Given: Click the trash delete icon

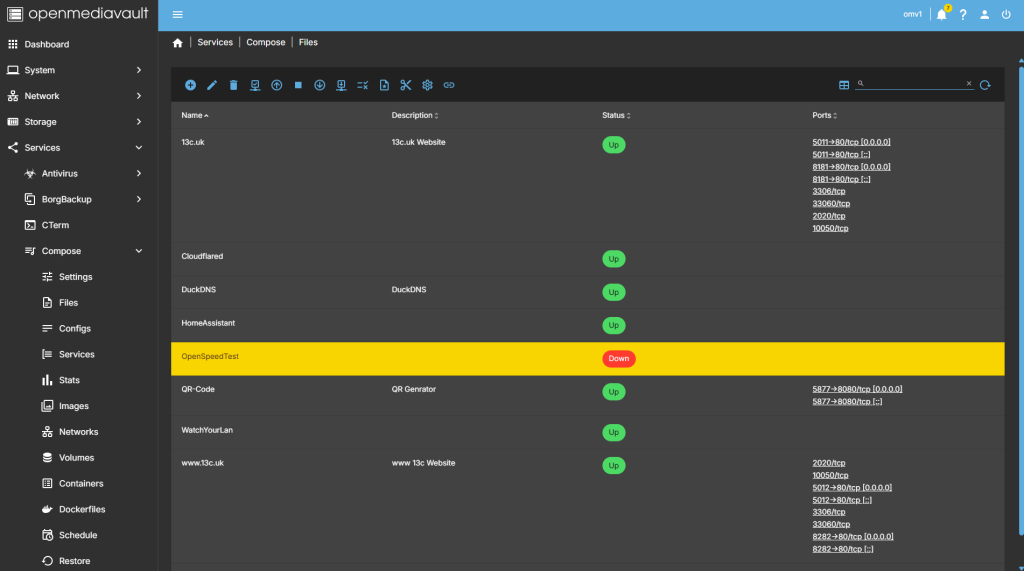Looking at the screenshot, I should tap(233, 85).
